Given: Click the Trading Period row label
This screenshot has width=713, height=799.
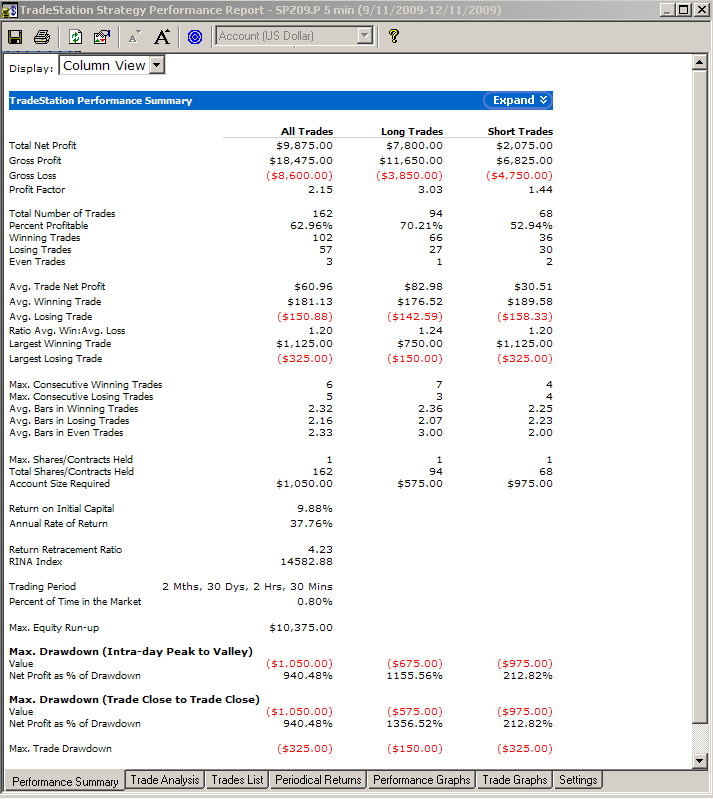Looking at the screenshot, I should (42, 587).
